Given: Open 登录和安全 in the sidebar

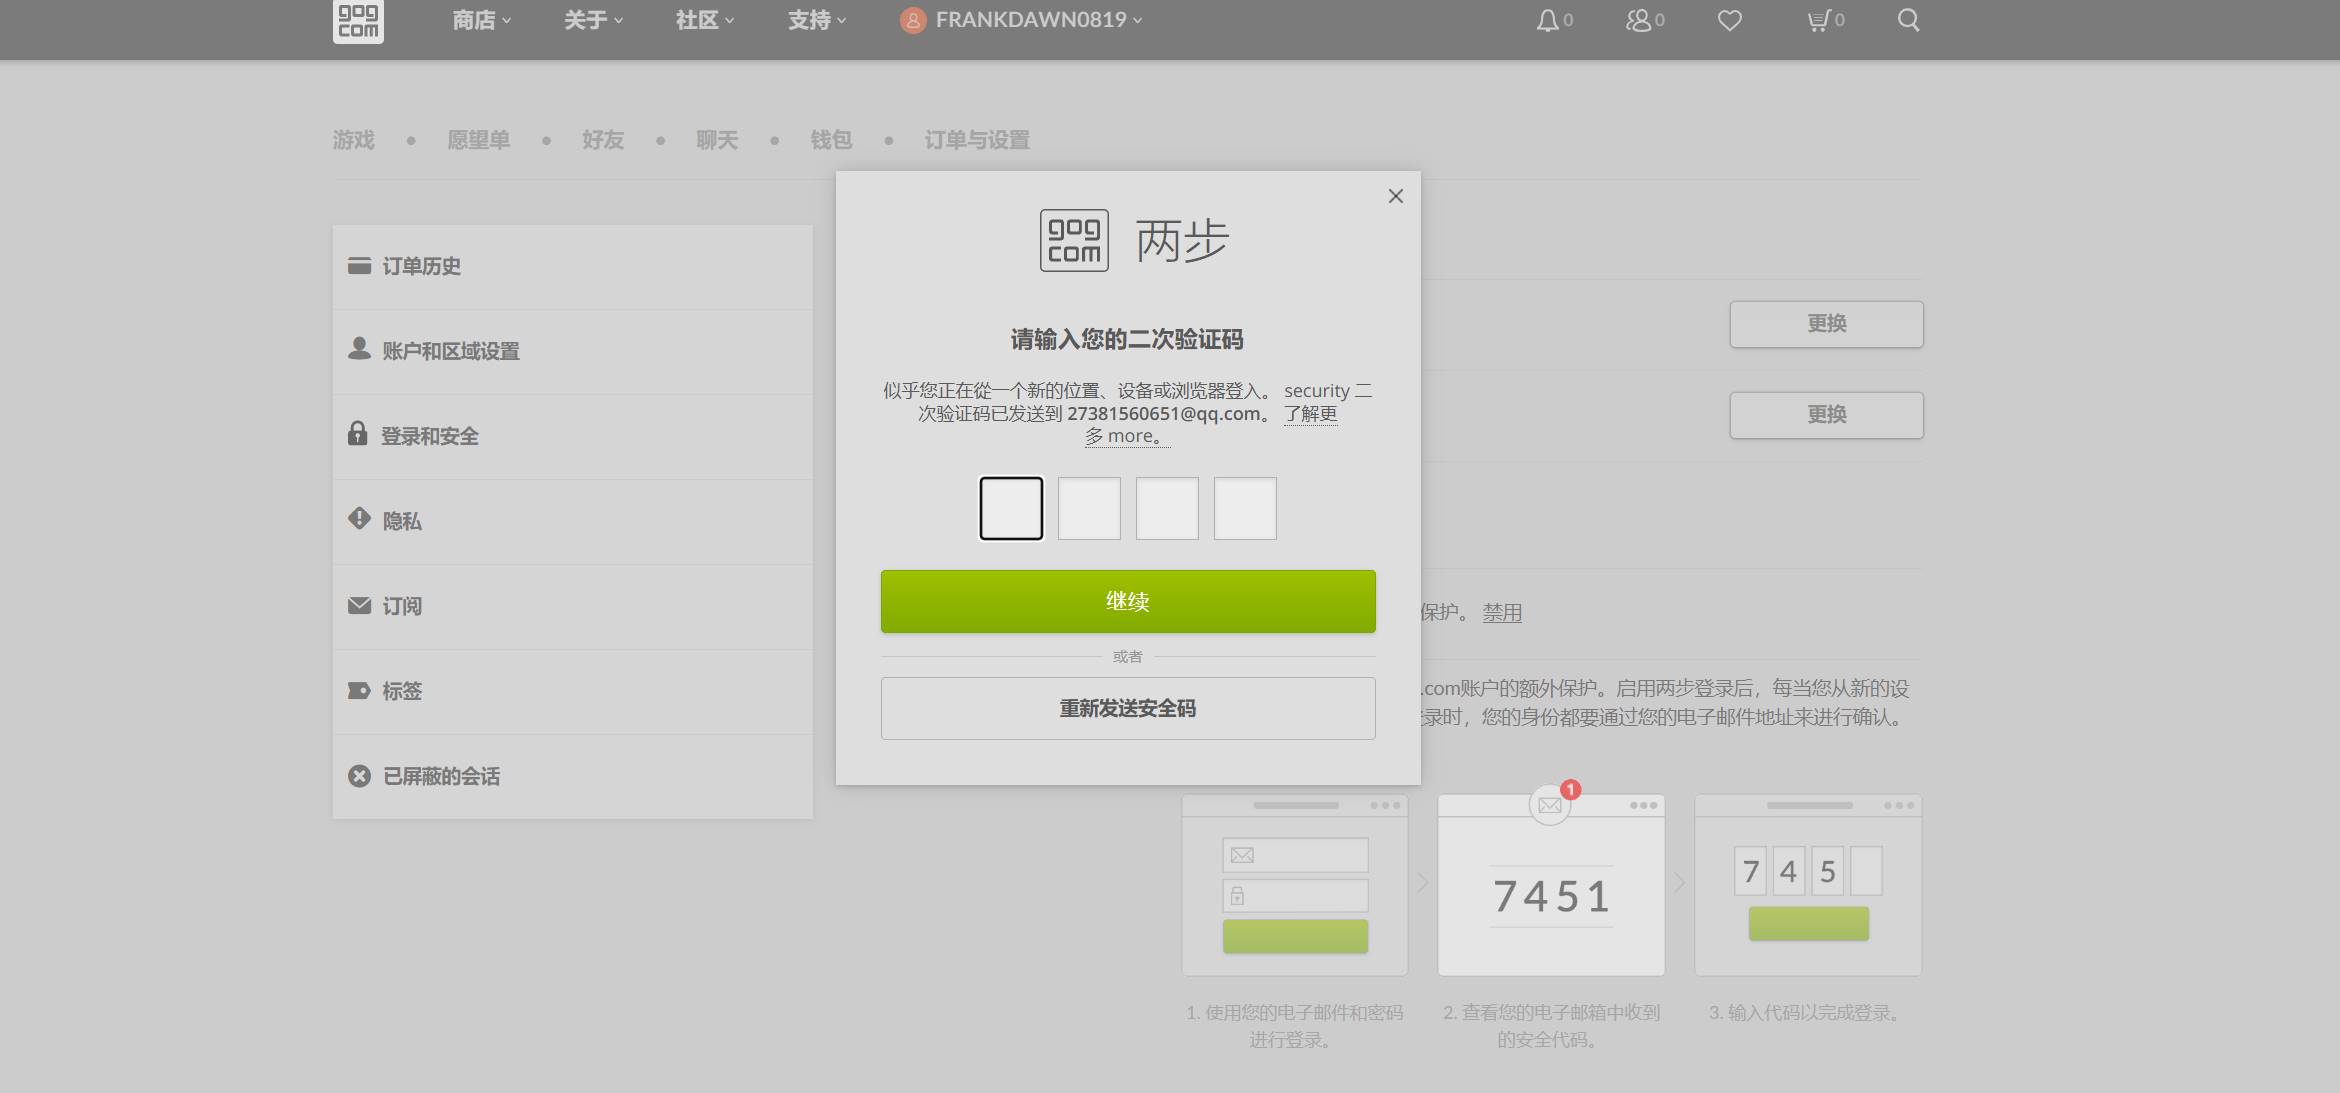Looking at the screenshot, I should click(573, 436).
